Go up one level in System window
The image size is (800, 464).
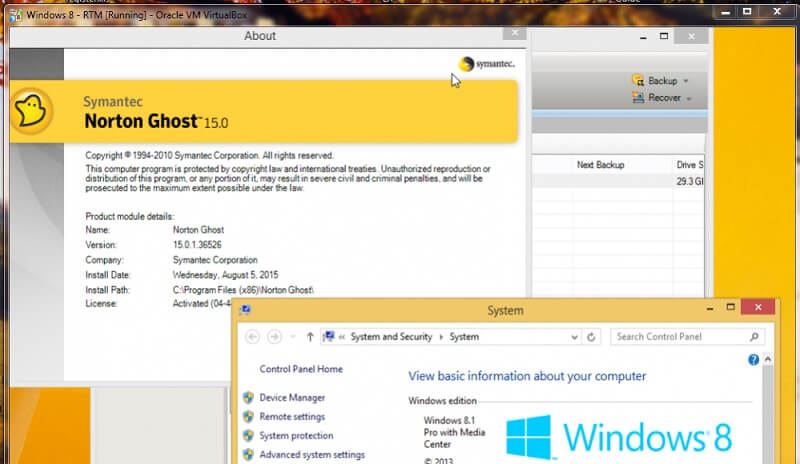point(310,337)
